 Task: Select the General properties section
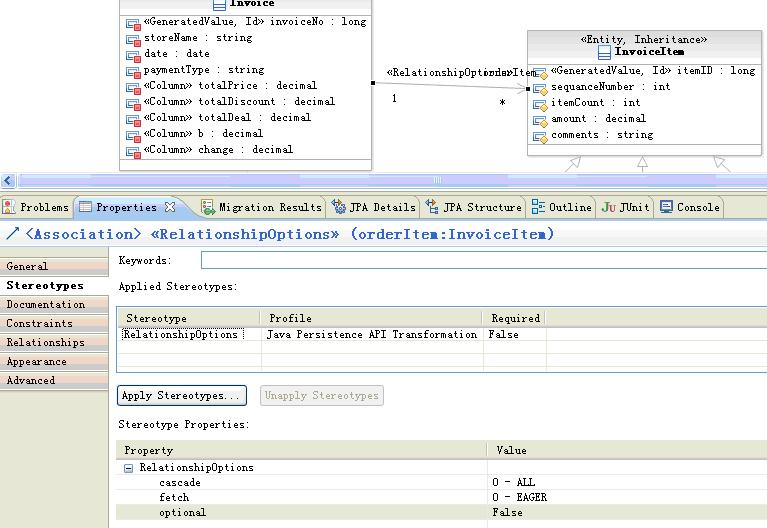point(54,266)
